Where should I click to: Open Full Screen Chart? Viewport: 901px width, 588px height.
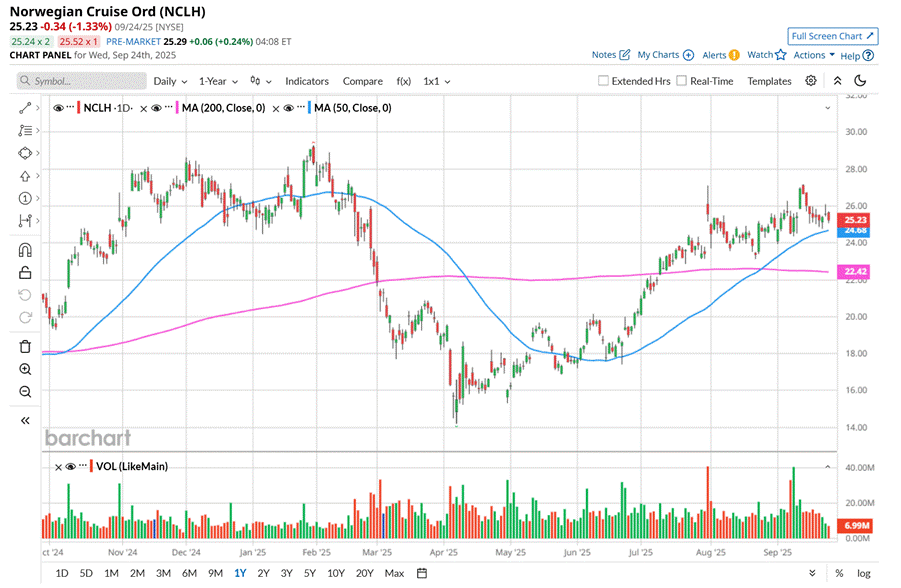click(x=833, y=36)
